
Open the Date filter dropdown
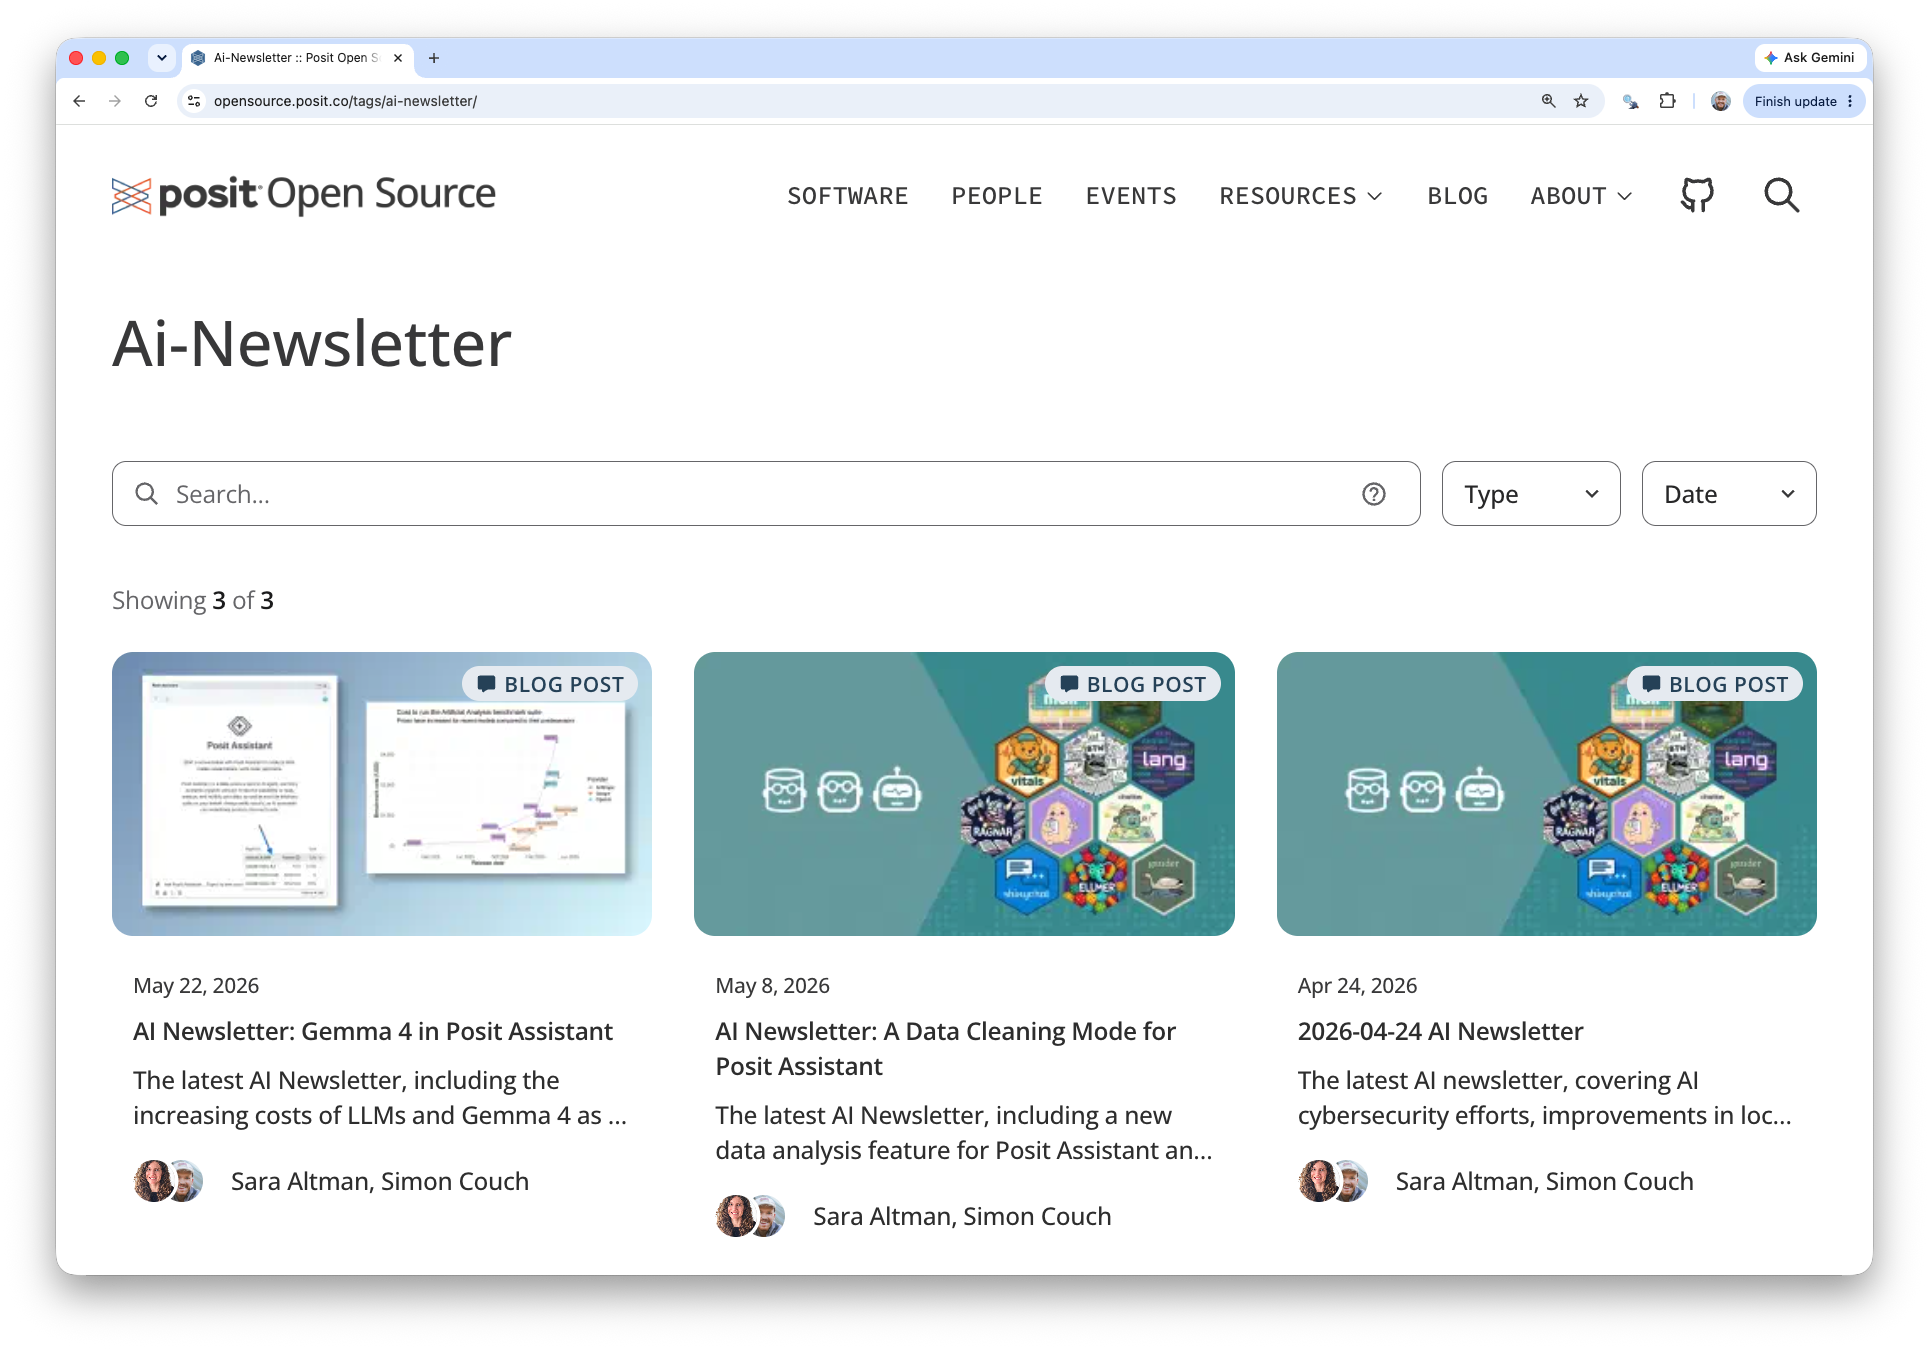click(x=1729, y=494)
